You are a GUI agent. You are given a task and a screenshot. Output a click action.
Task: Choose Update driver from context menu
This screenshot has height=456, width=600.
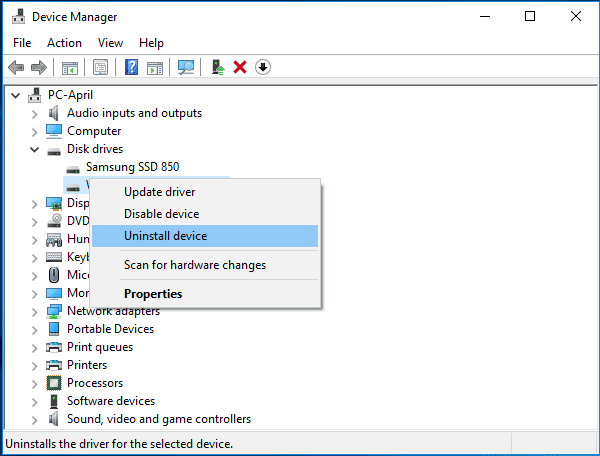205,192
